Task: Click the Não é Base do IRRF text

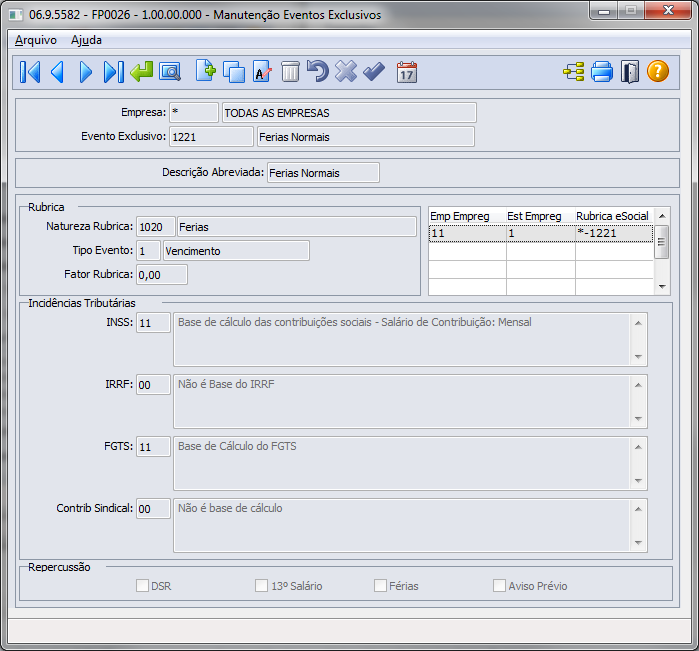Action: [226, 384]
